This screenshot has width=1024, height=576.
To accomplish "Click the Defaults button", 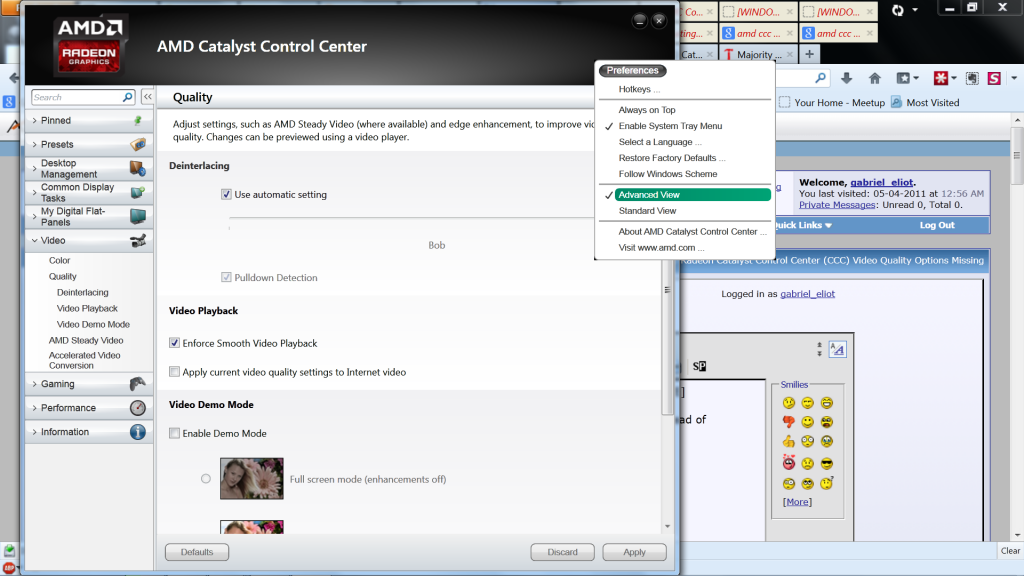I will (x=197, y=552).
